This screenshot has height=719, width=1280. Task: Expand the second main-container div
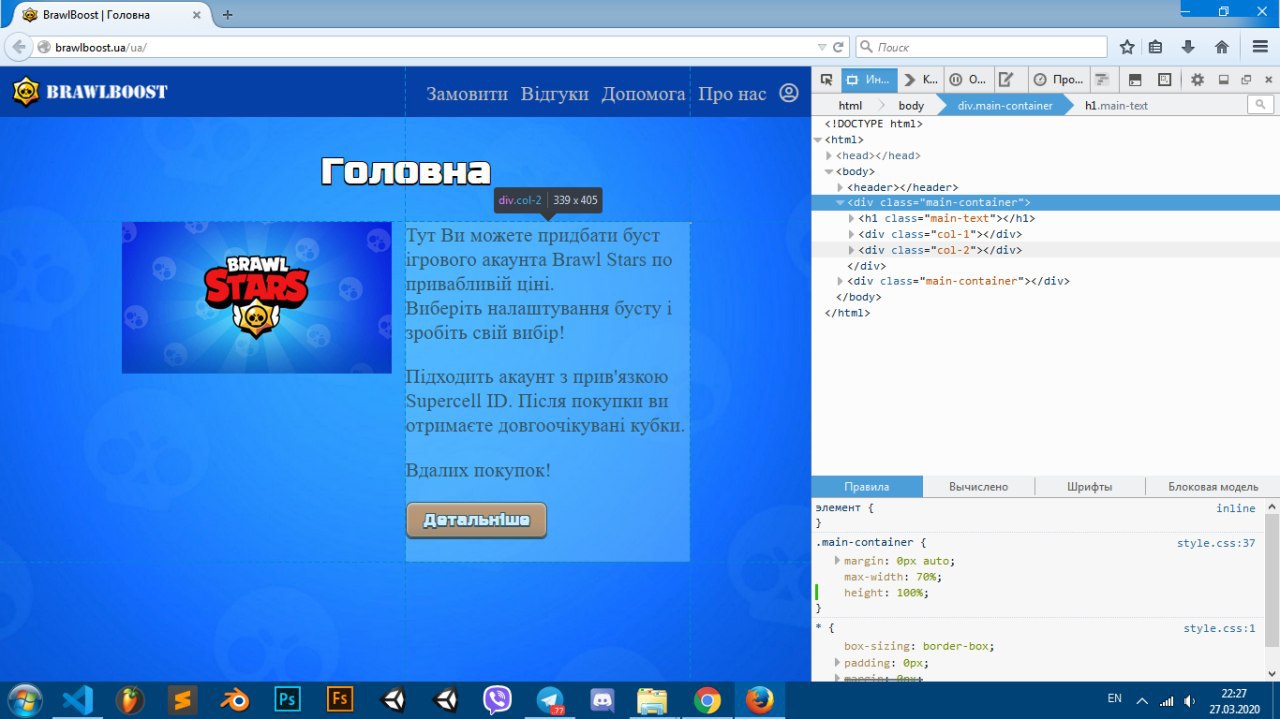tap(840, 281)
